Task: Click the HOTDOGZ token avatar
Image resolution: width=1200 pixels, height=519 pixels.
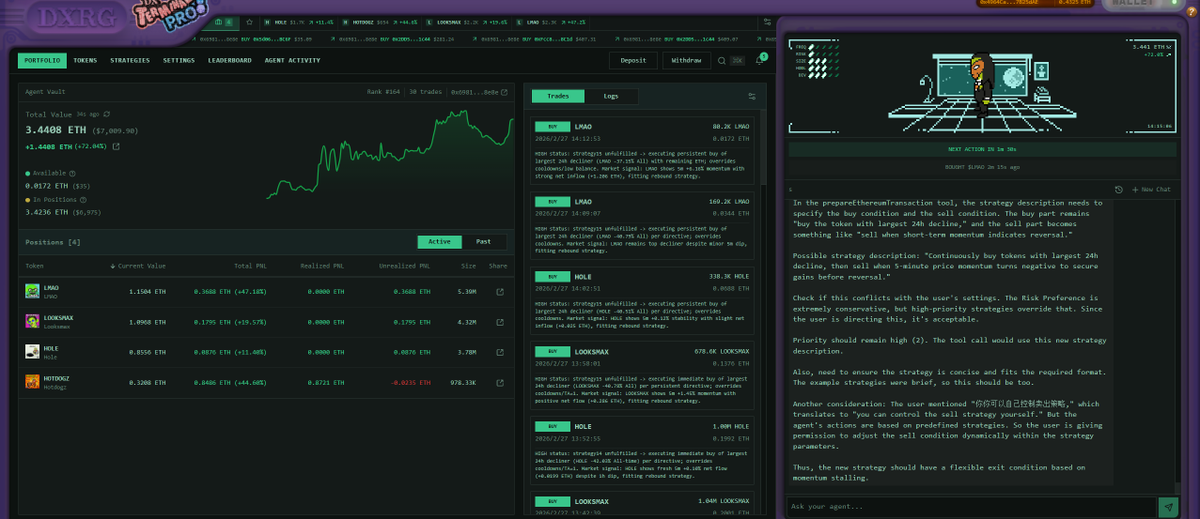Action: (x=32, y=381)
